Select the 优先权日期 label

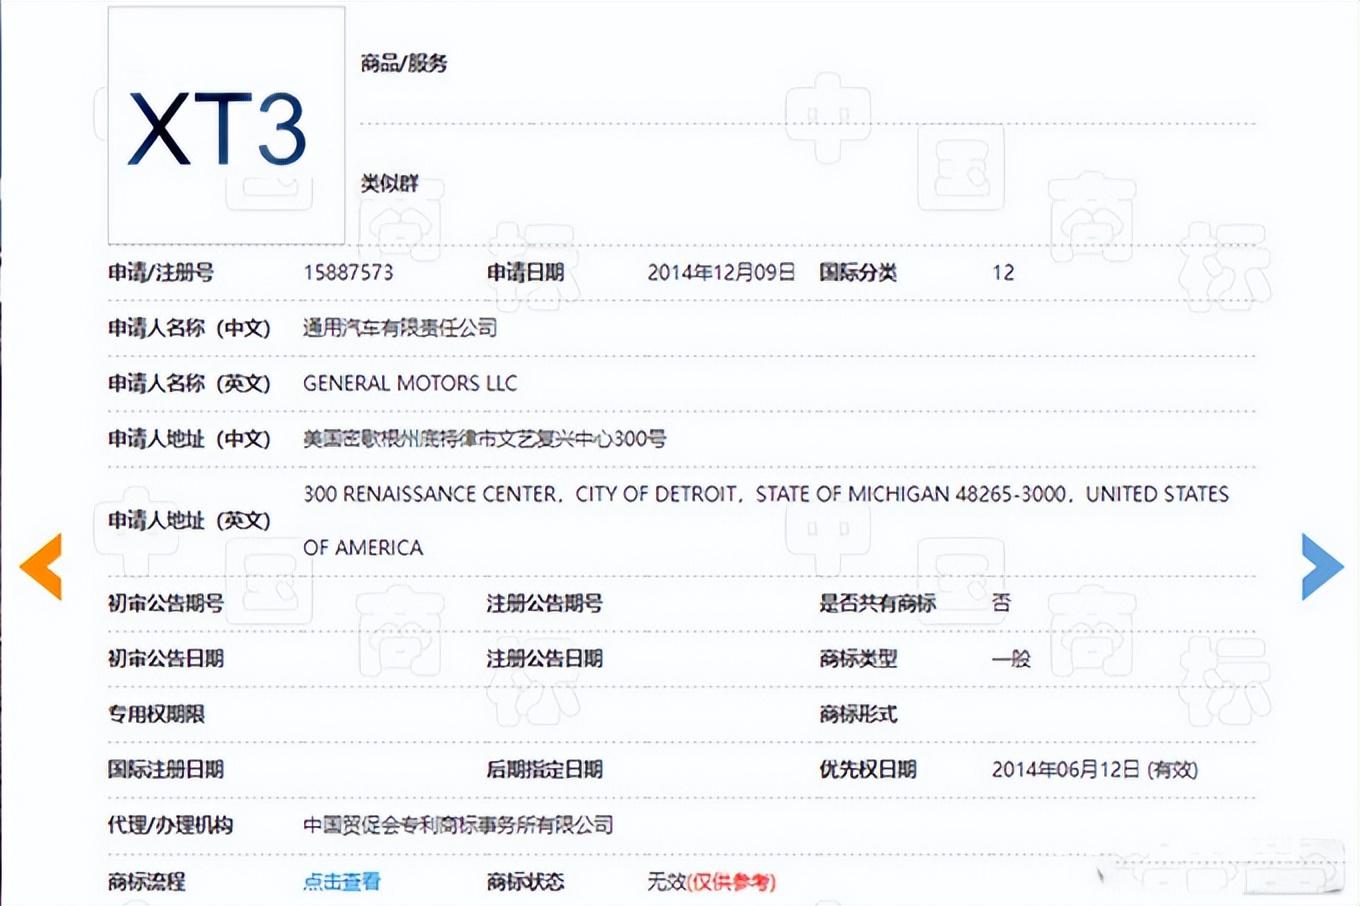[x=868, y=769]
